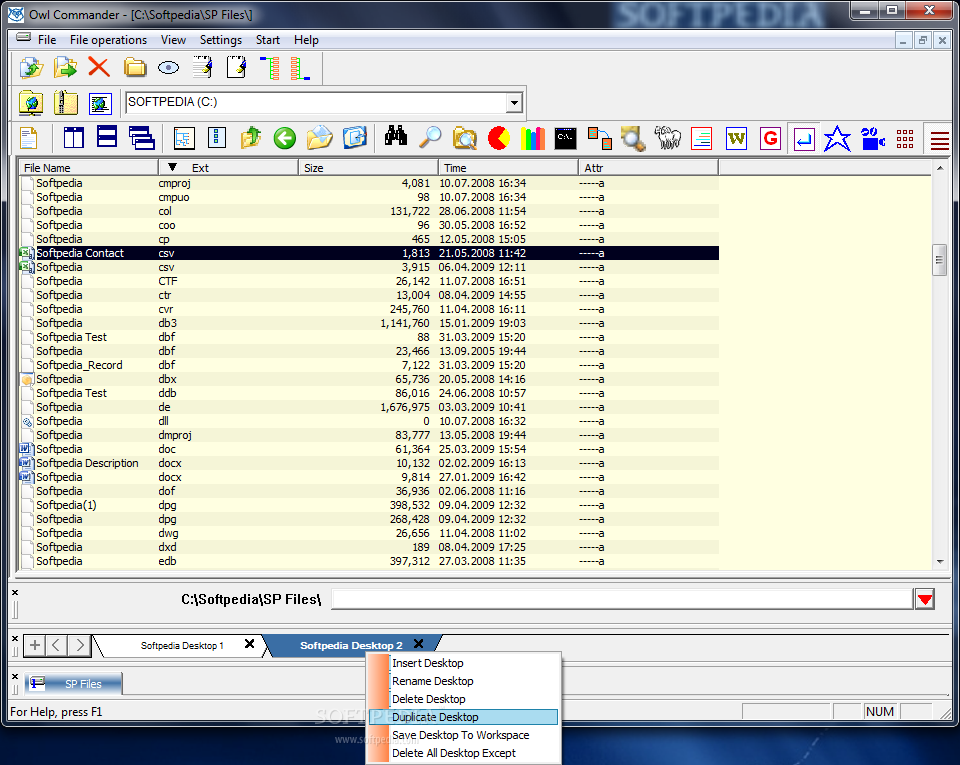This screenshot has height=765, width=960.
Task: Select Duplicate Desktop from context menu
Action: pos(463,717)
